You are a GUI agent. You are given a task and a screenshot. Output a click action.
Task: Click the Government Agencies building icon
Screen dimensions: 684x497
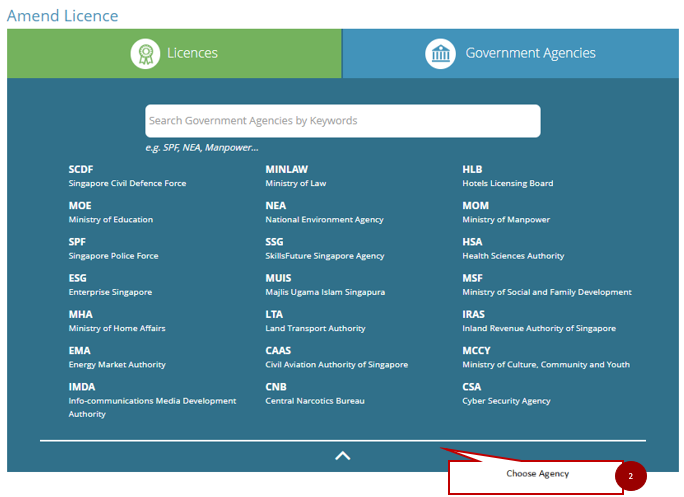pyautogui.click(x=440, y=54)
